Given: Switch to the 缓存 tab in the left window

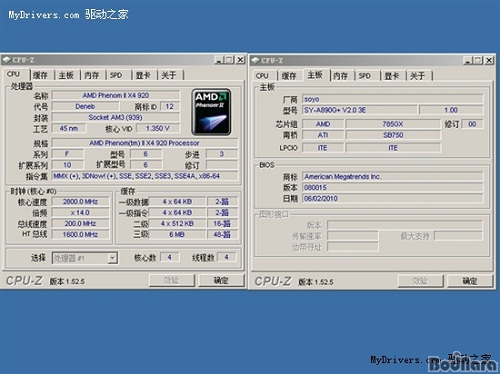Looking at the screenshot, I should pyautogui.click(x=40, y=75).
